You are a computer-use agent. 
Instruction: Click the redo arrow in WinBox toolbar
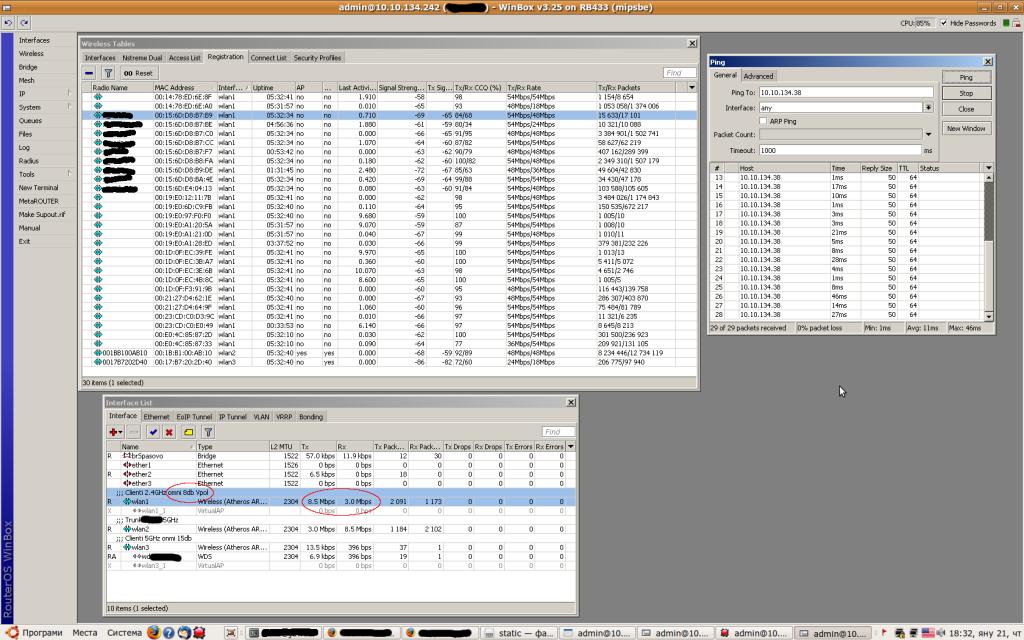coord(23,22)
